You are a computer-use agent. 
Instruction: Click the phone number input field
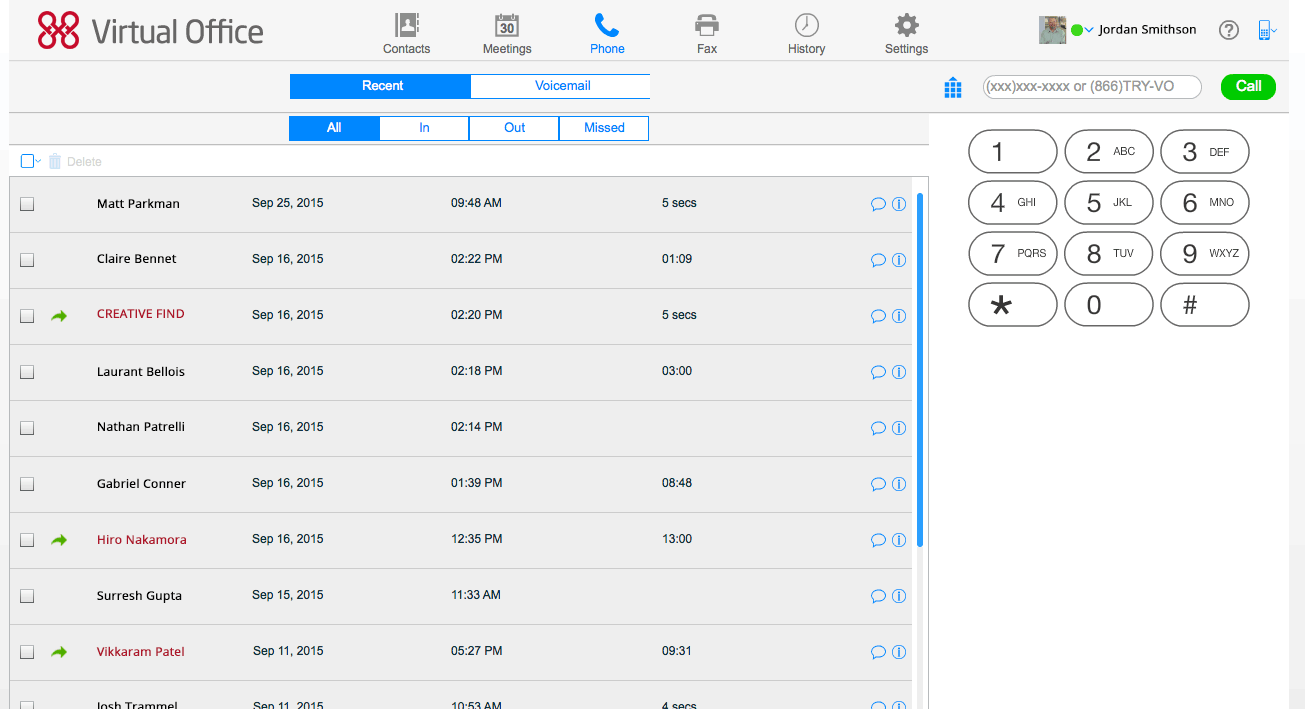click(x=1092, y=87)
